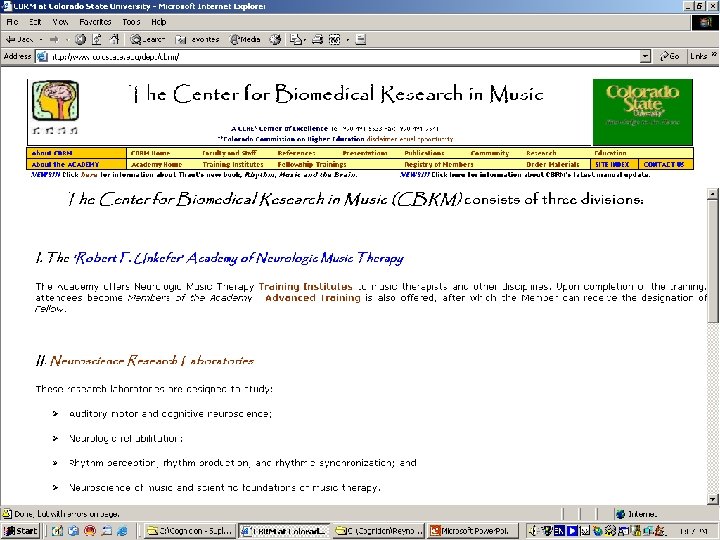Open the Tools menu
The image size is (720, 540).
[x=131, y=22]
